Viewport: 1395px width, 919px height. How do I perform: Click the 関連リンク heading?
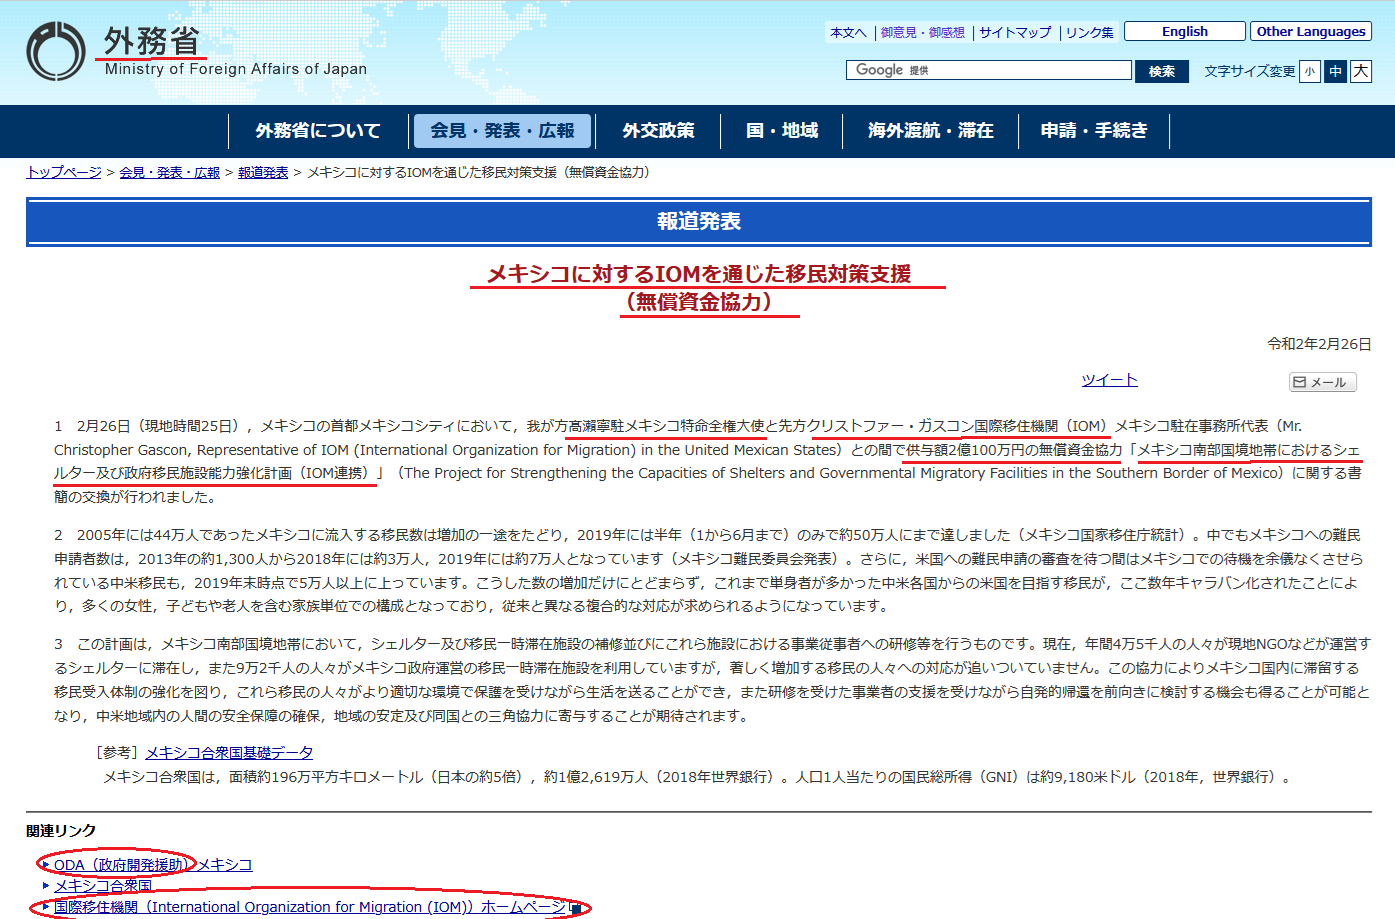pyautogui.click(x=61, y=831)
